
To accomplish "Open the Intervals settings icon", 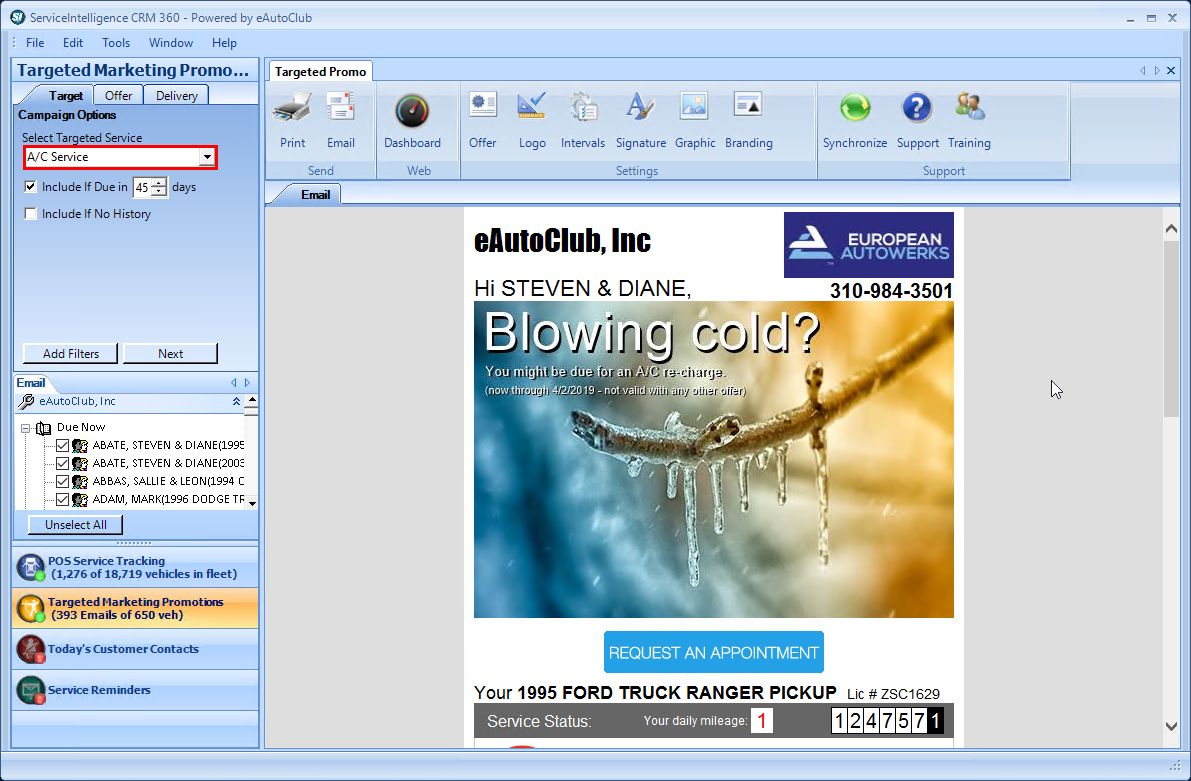I will pos(583,106).
